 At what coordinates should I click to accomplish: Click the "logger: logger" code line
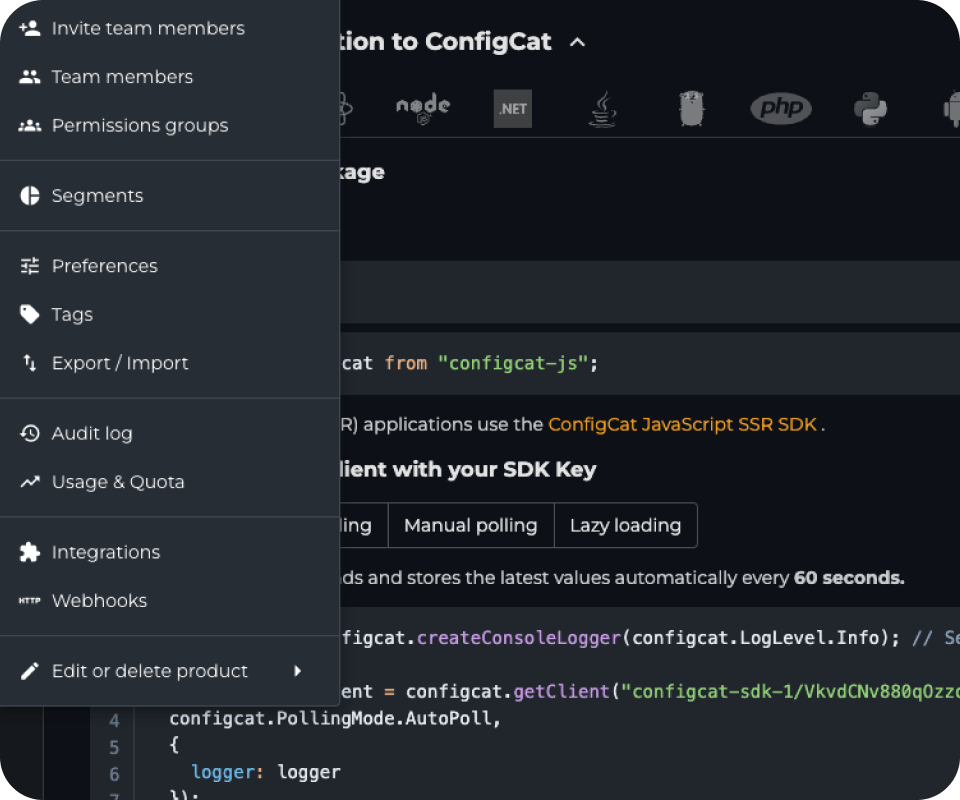[x=266, y=772]
